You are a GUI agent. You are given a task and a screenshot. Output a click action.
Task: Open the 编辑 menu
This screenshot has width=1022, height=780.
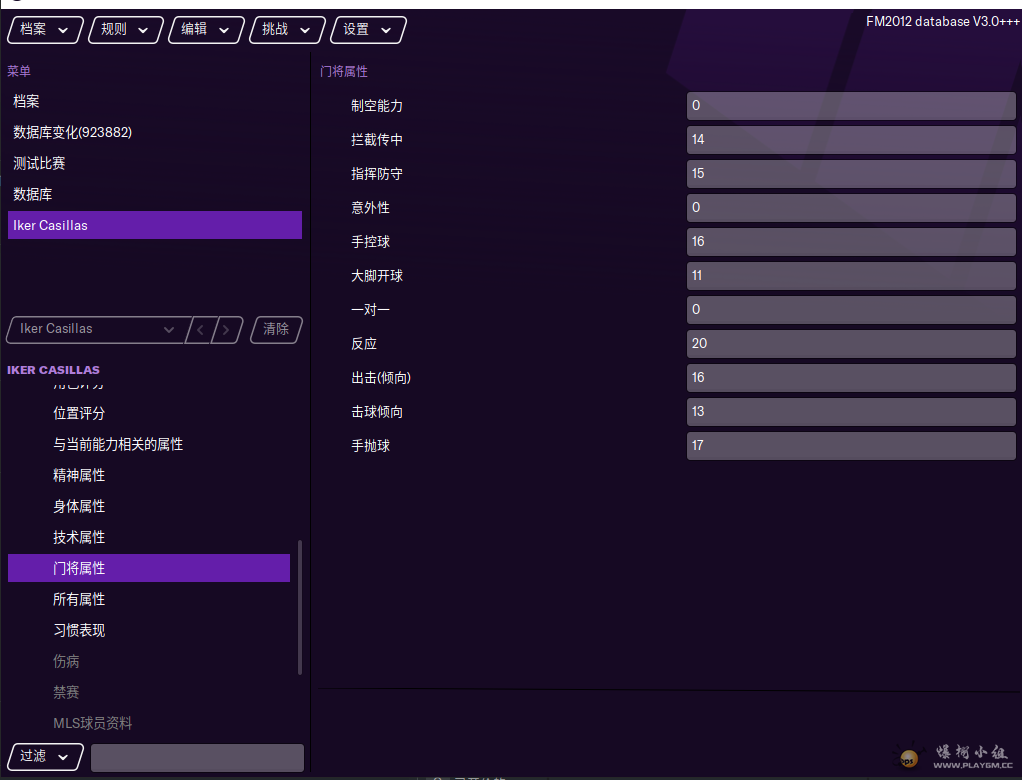205,30
